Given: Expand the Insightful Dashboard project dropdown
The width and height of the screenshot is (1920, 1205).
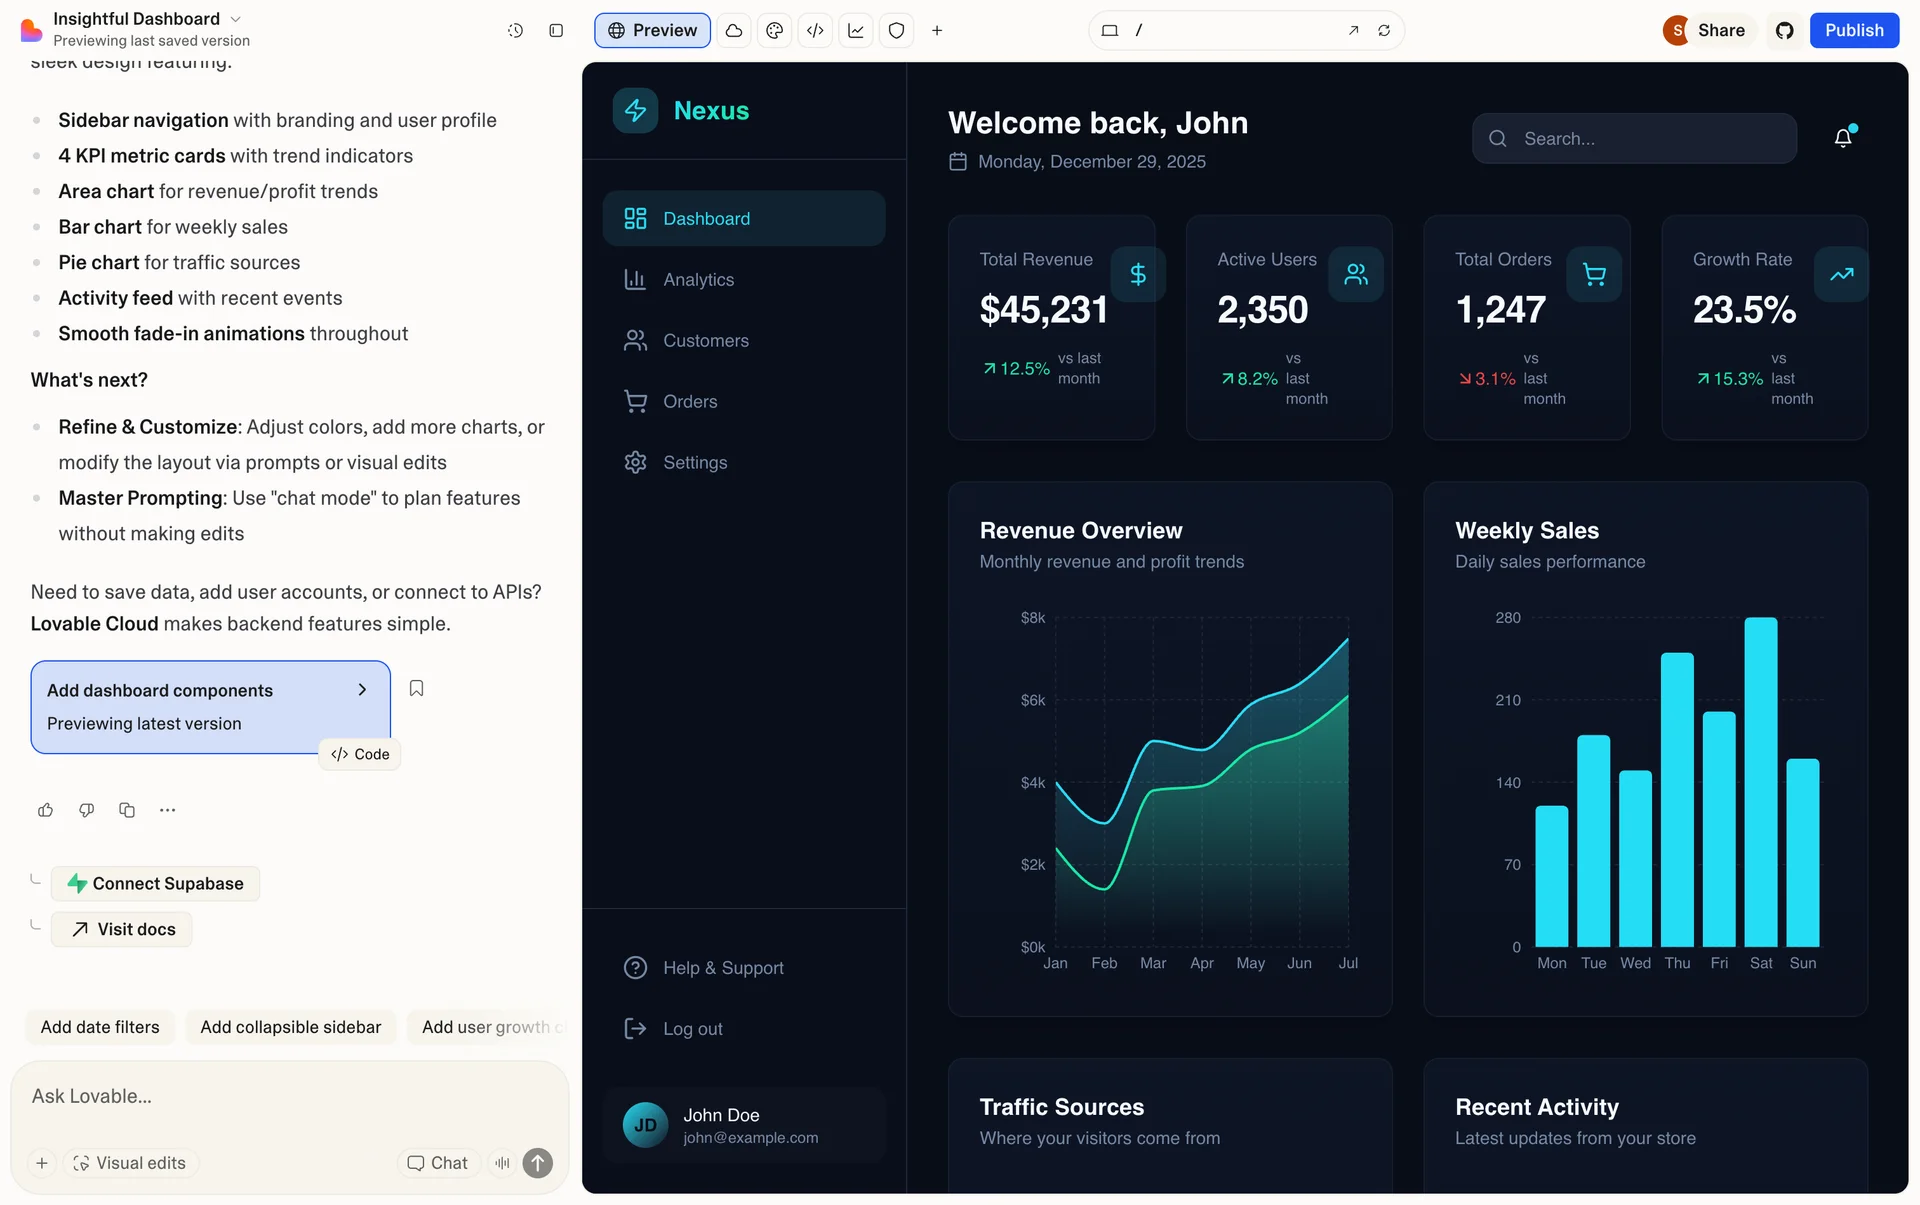Looking at the screenshot, I should click(236, 19).
